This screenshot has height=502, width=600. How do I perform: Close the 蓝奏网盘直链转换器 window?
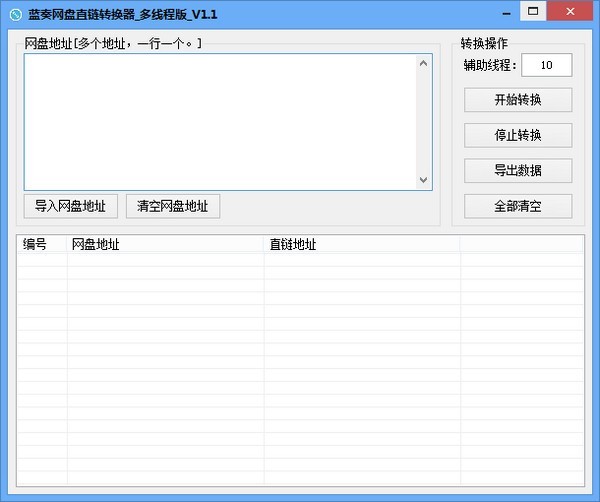(570, 11)
